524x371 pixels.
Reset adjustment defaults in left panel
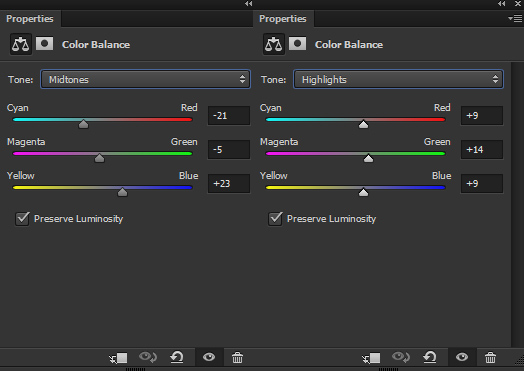(x=177, y=357)
